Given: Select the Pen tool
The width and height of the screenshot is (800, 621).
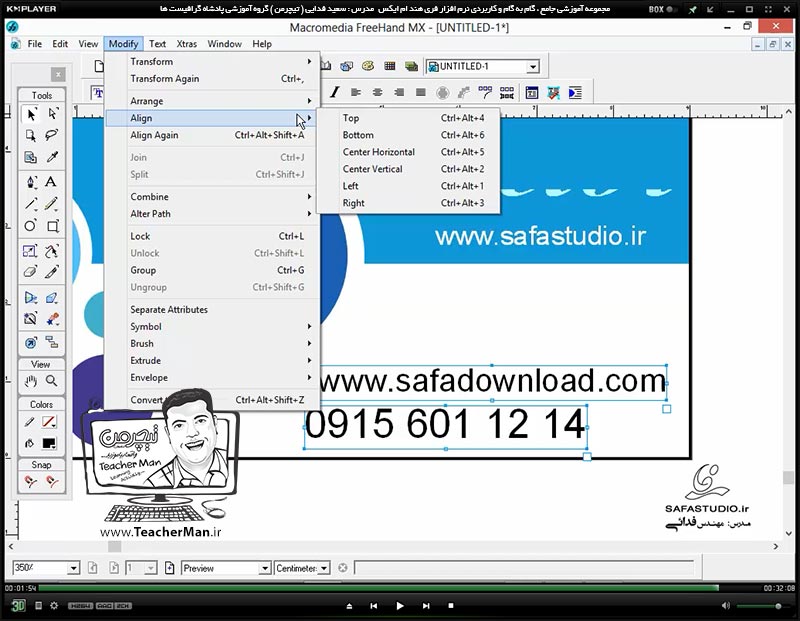Looking at the screenshot, I should tap(31, 182).
